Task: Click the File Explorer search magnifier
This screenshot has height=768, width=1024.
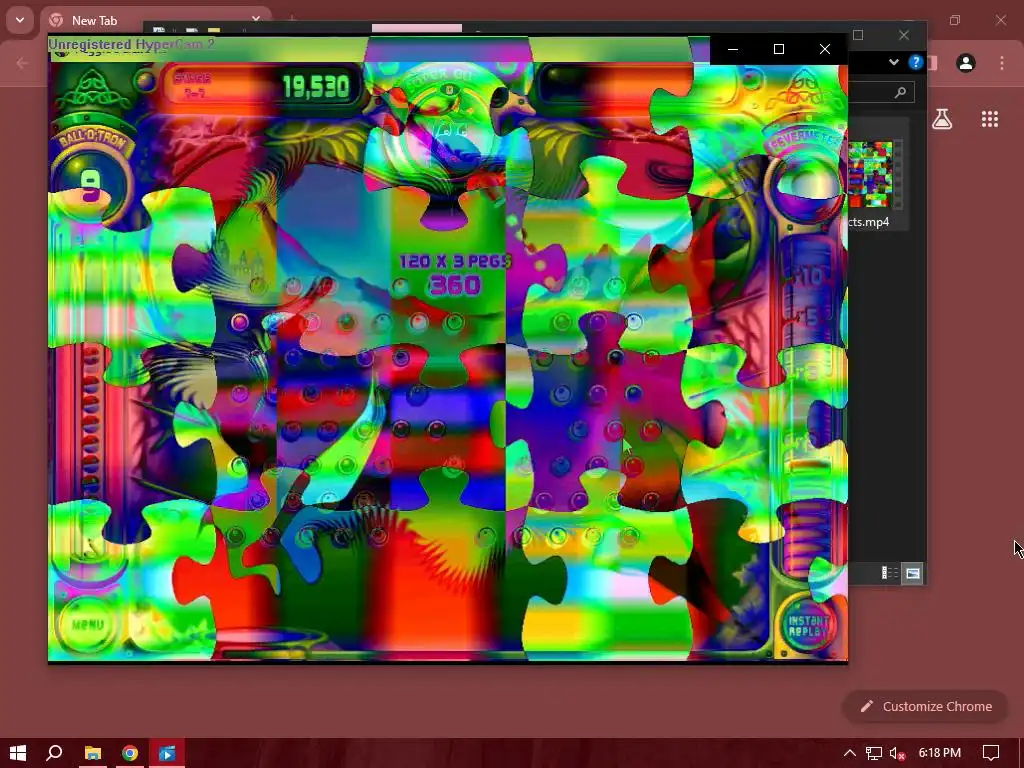Action: [x=901, y=93]
